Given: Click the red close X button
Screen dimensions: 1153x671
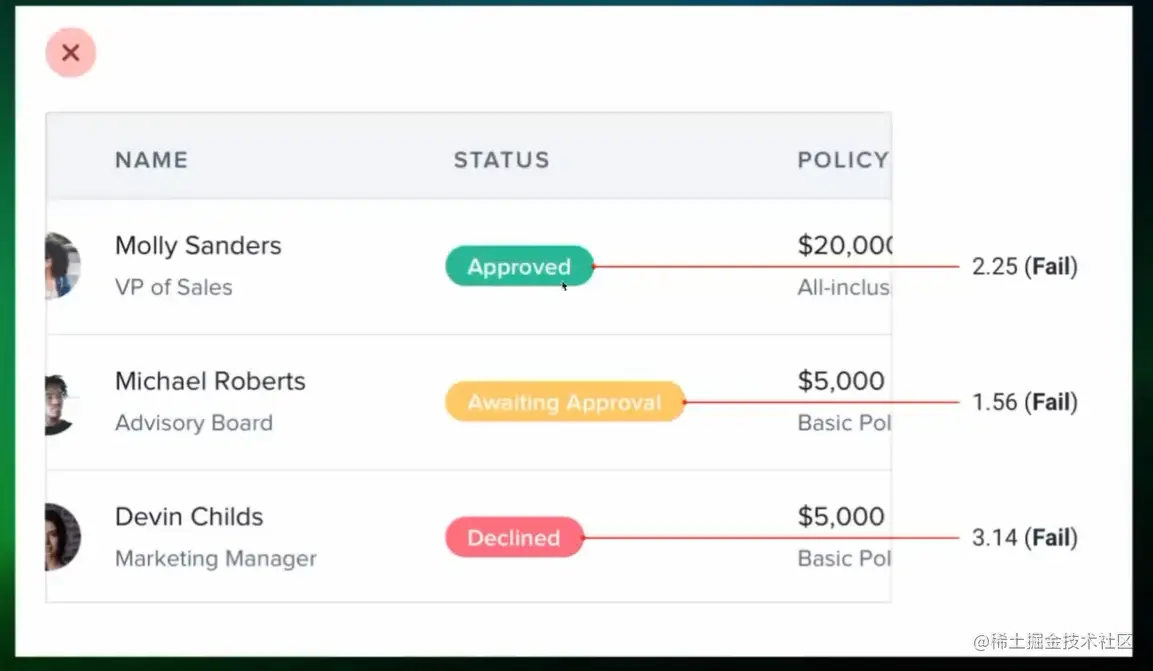Looking at the screenshot, I should click(x=70, y=53).
